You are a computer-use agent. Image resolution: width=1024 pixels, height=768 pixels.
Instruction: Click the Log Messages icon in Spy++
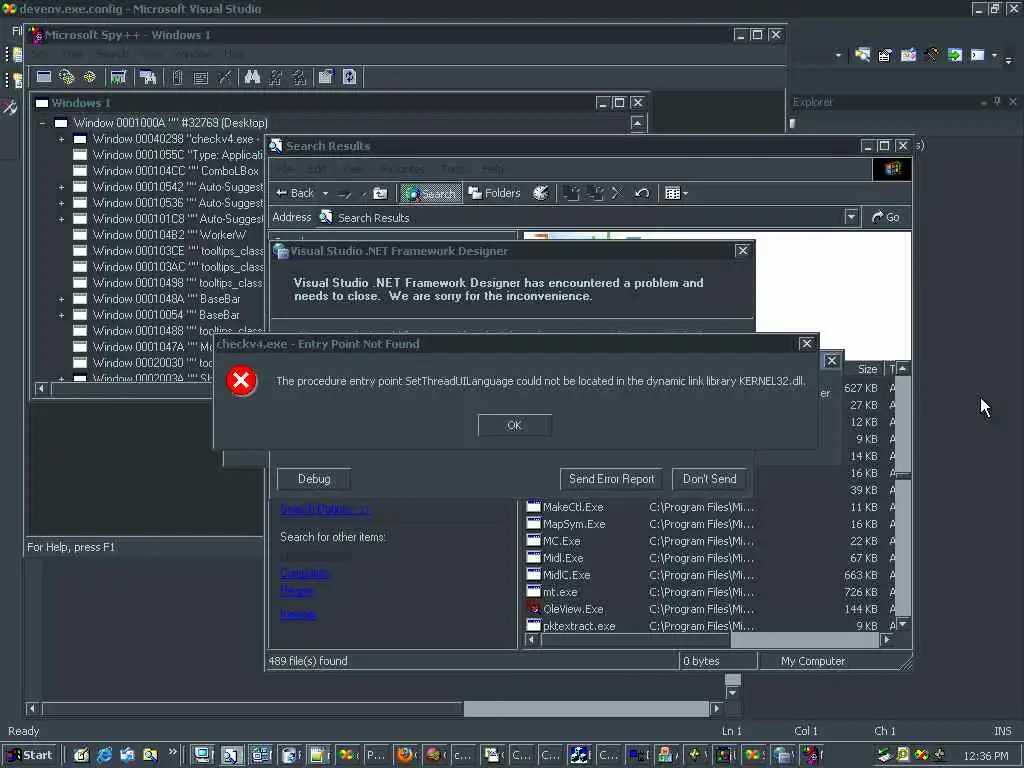click(118, 77)
